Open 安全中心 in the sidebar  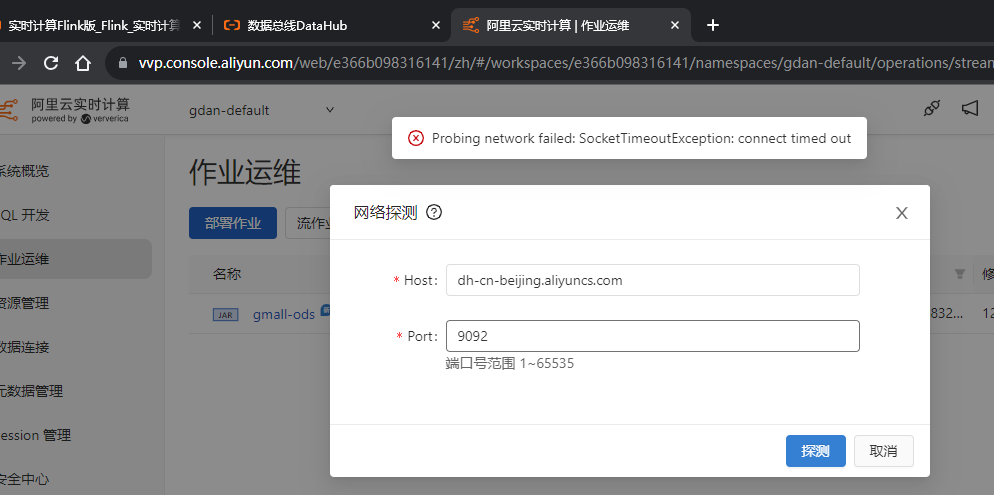point(24,479)
